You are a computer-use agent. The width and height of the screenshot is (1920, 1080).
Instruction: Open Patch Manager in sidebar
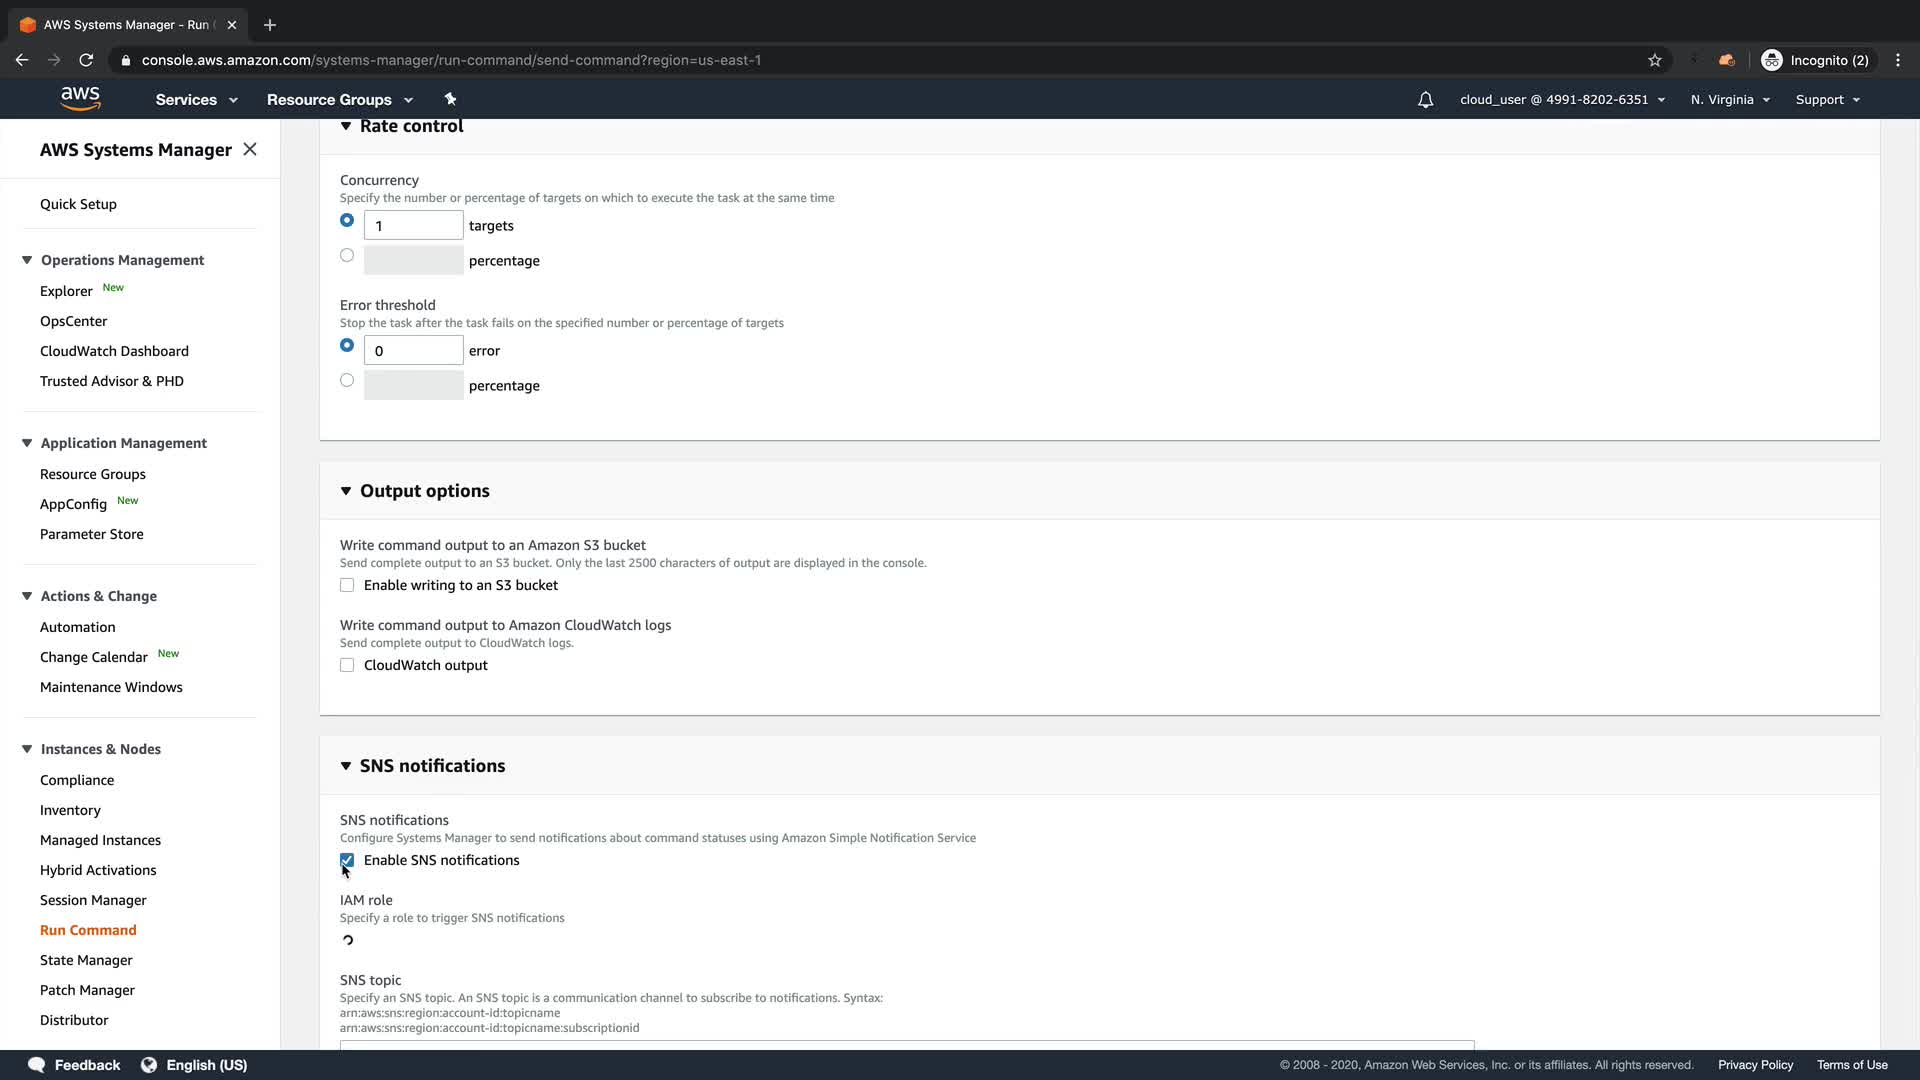[87, 990]
